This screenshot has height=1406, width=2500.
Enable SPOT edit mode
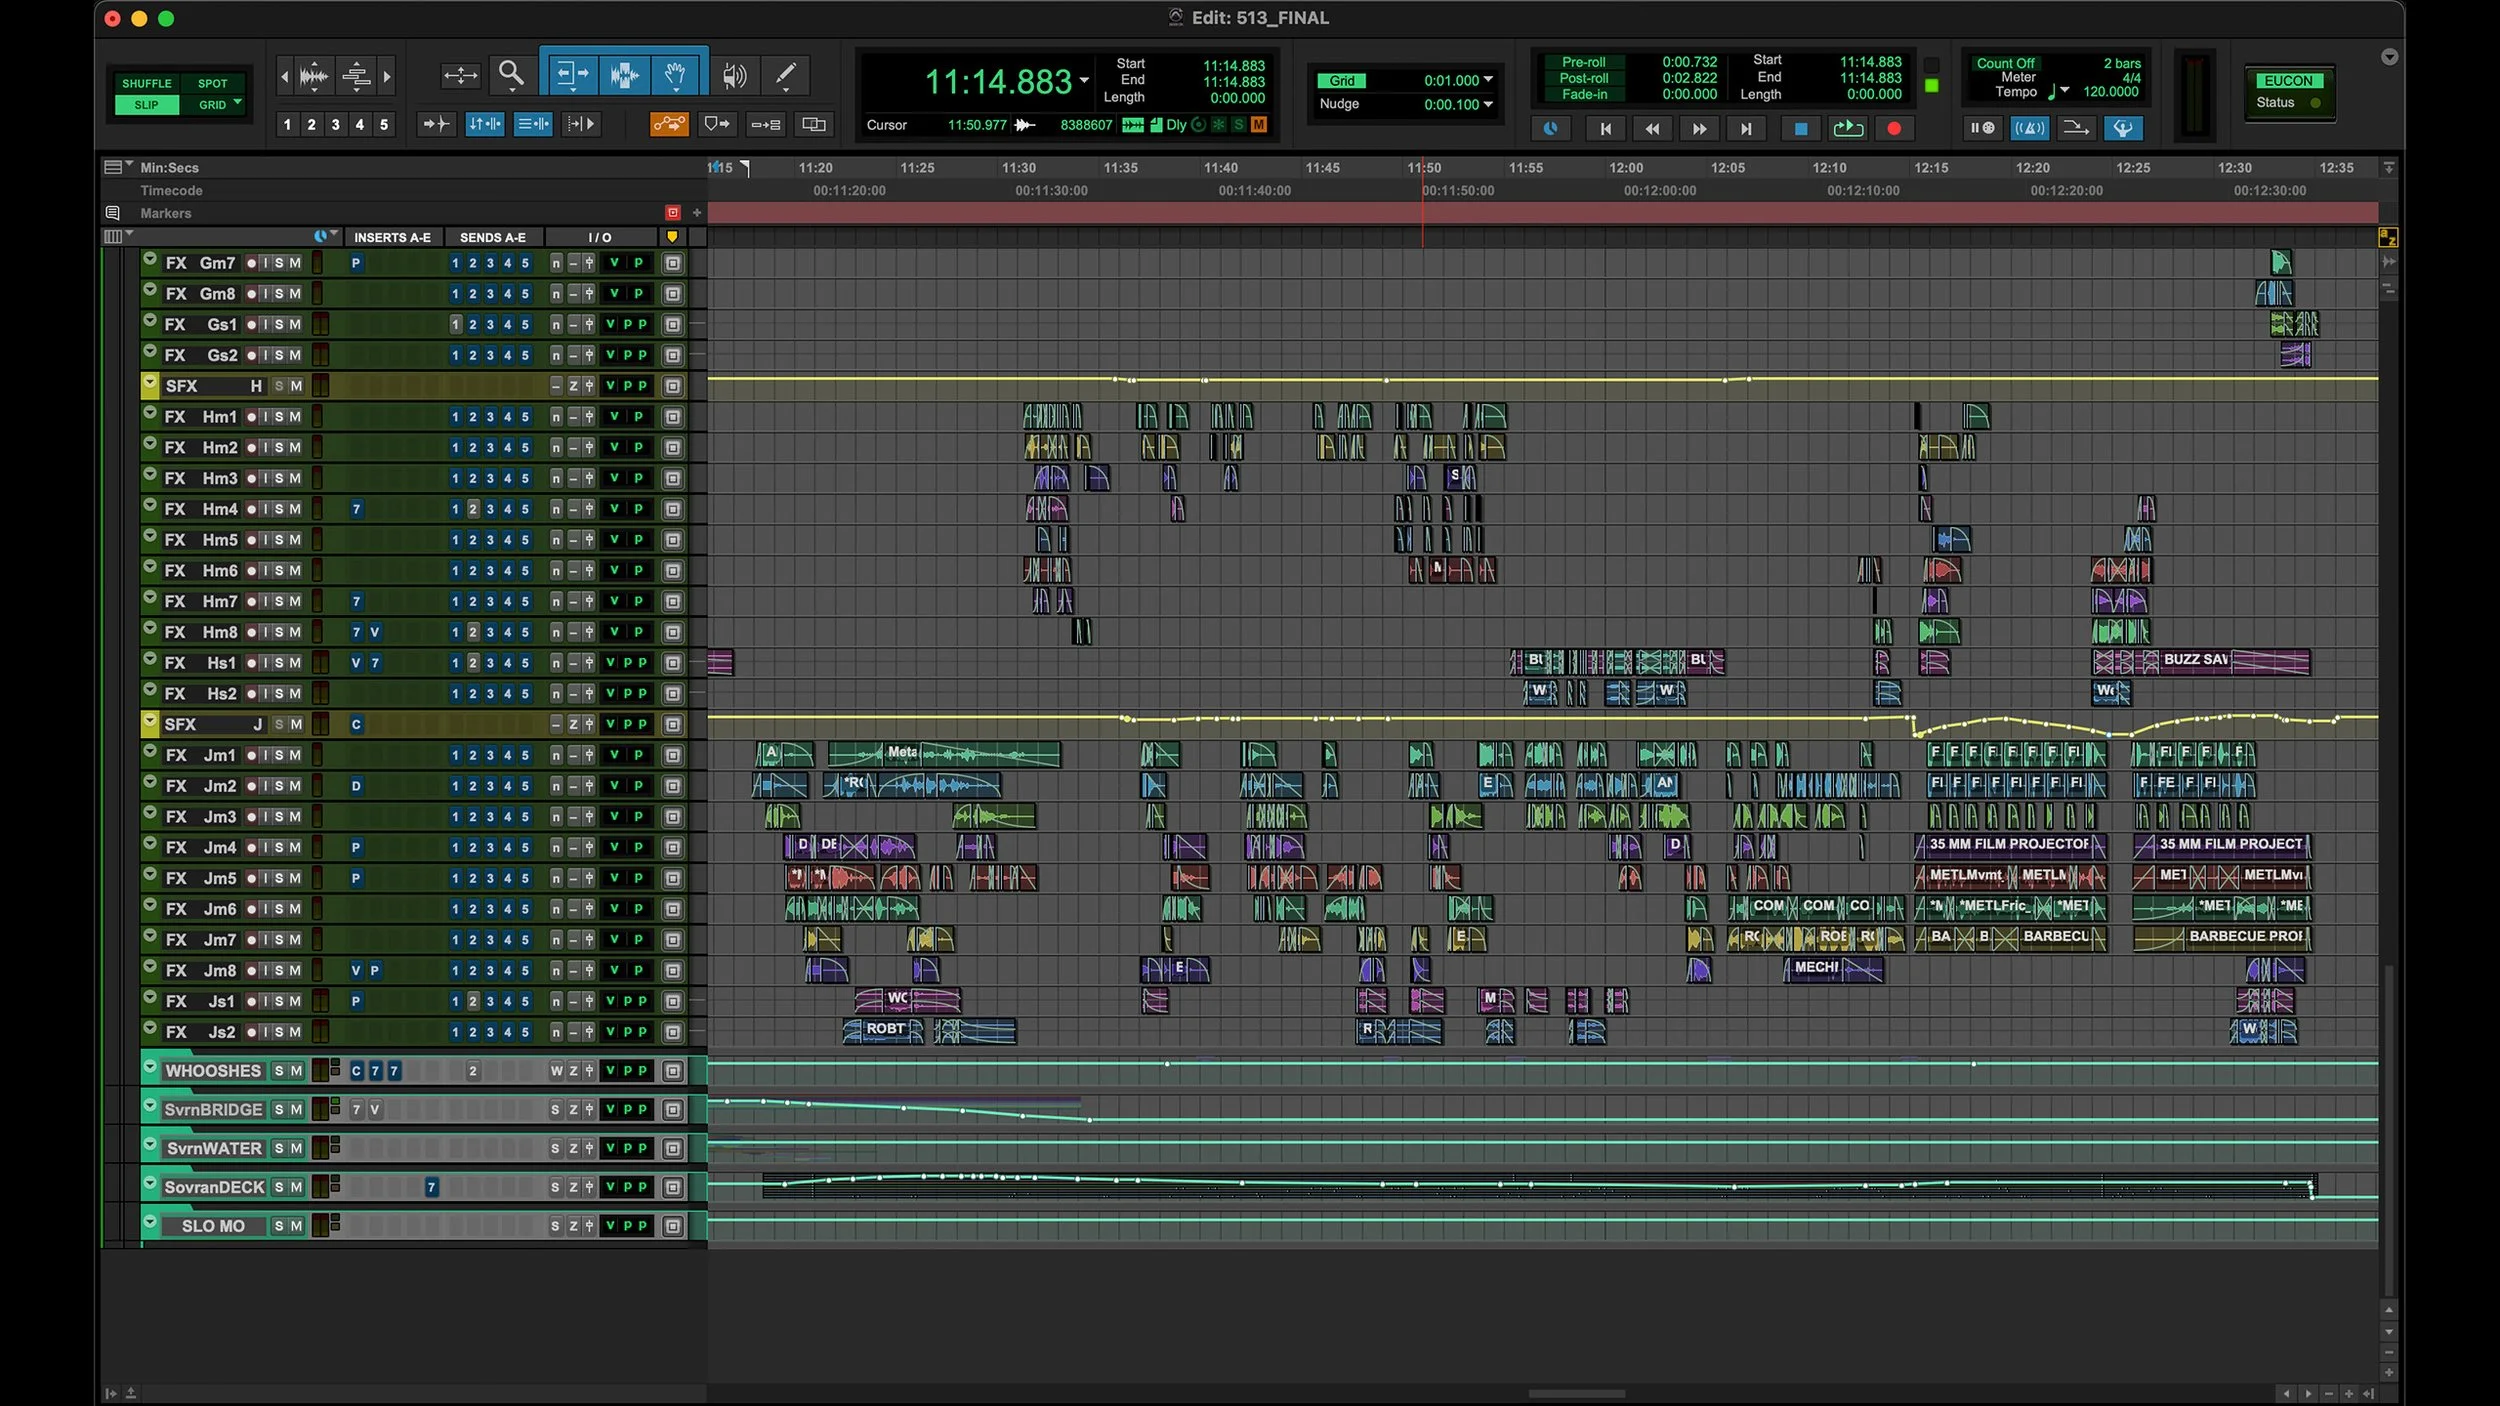[212, 83]
